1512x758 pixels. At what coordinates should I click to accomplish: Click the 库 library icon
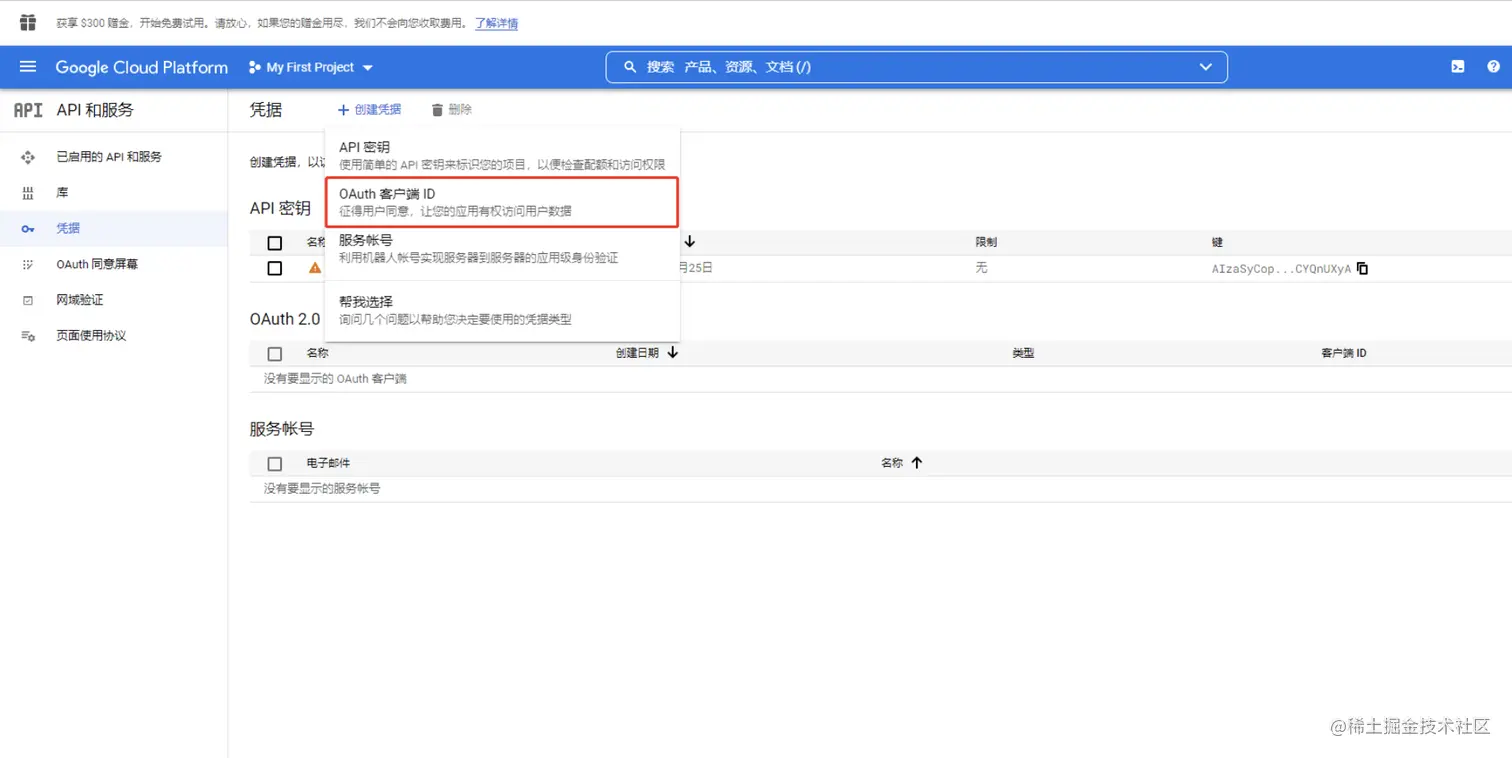[x=28, y=192]
